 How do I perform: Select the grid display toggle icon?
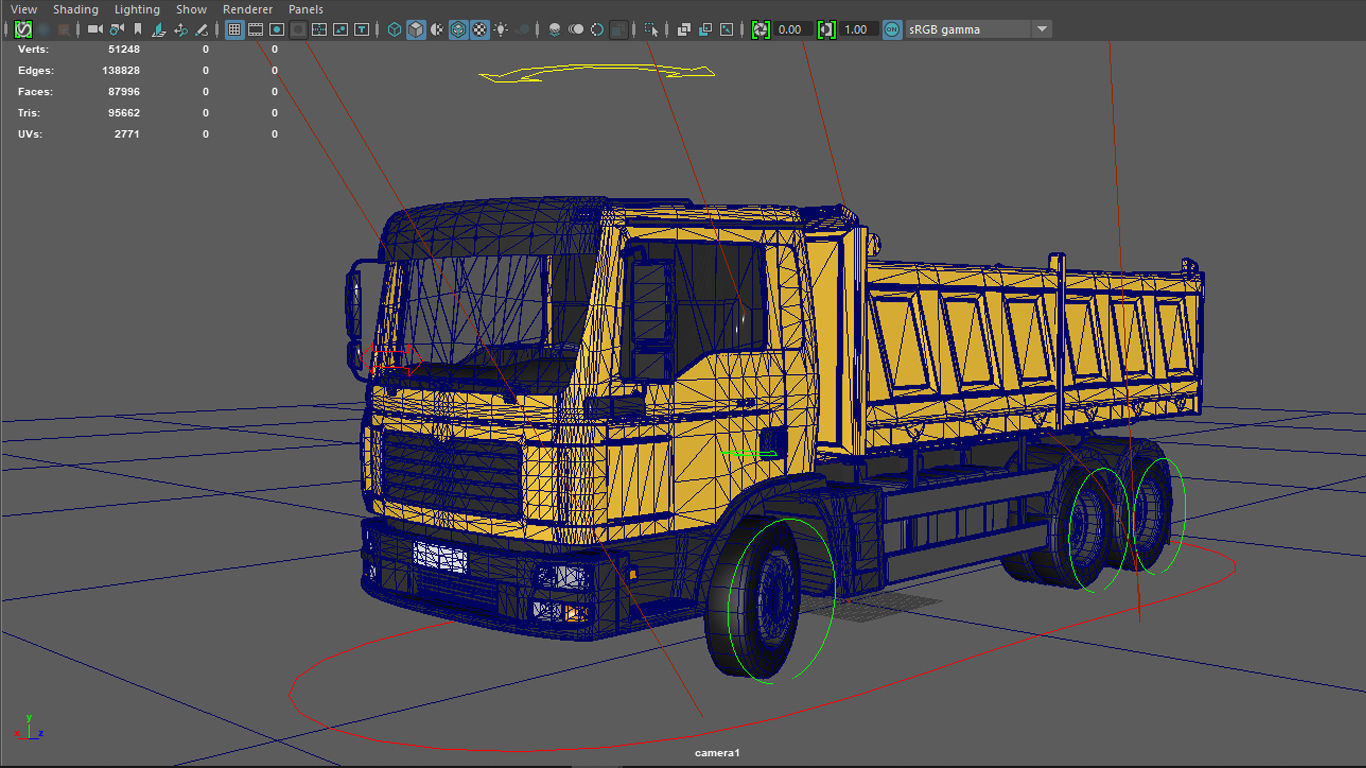236,29
